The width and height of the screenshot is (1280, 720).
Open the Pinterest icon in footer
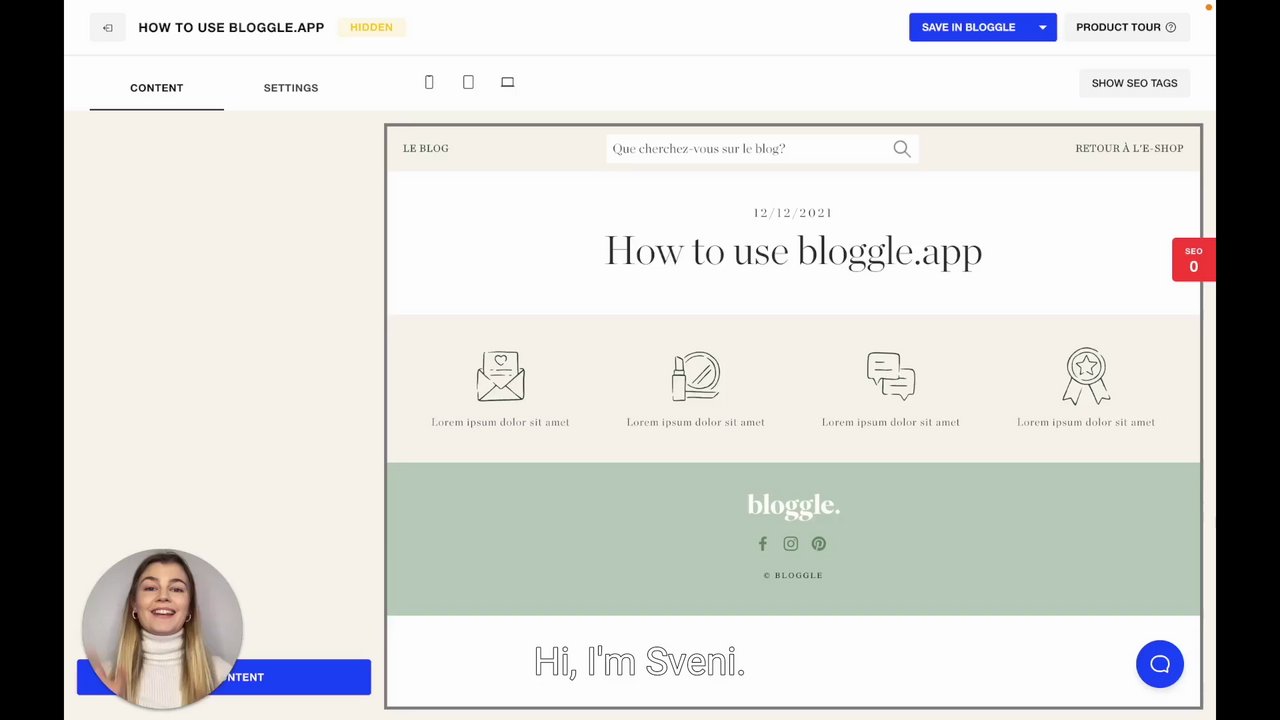(819, 544)
